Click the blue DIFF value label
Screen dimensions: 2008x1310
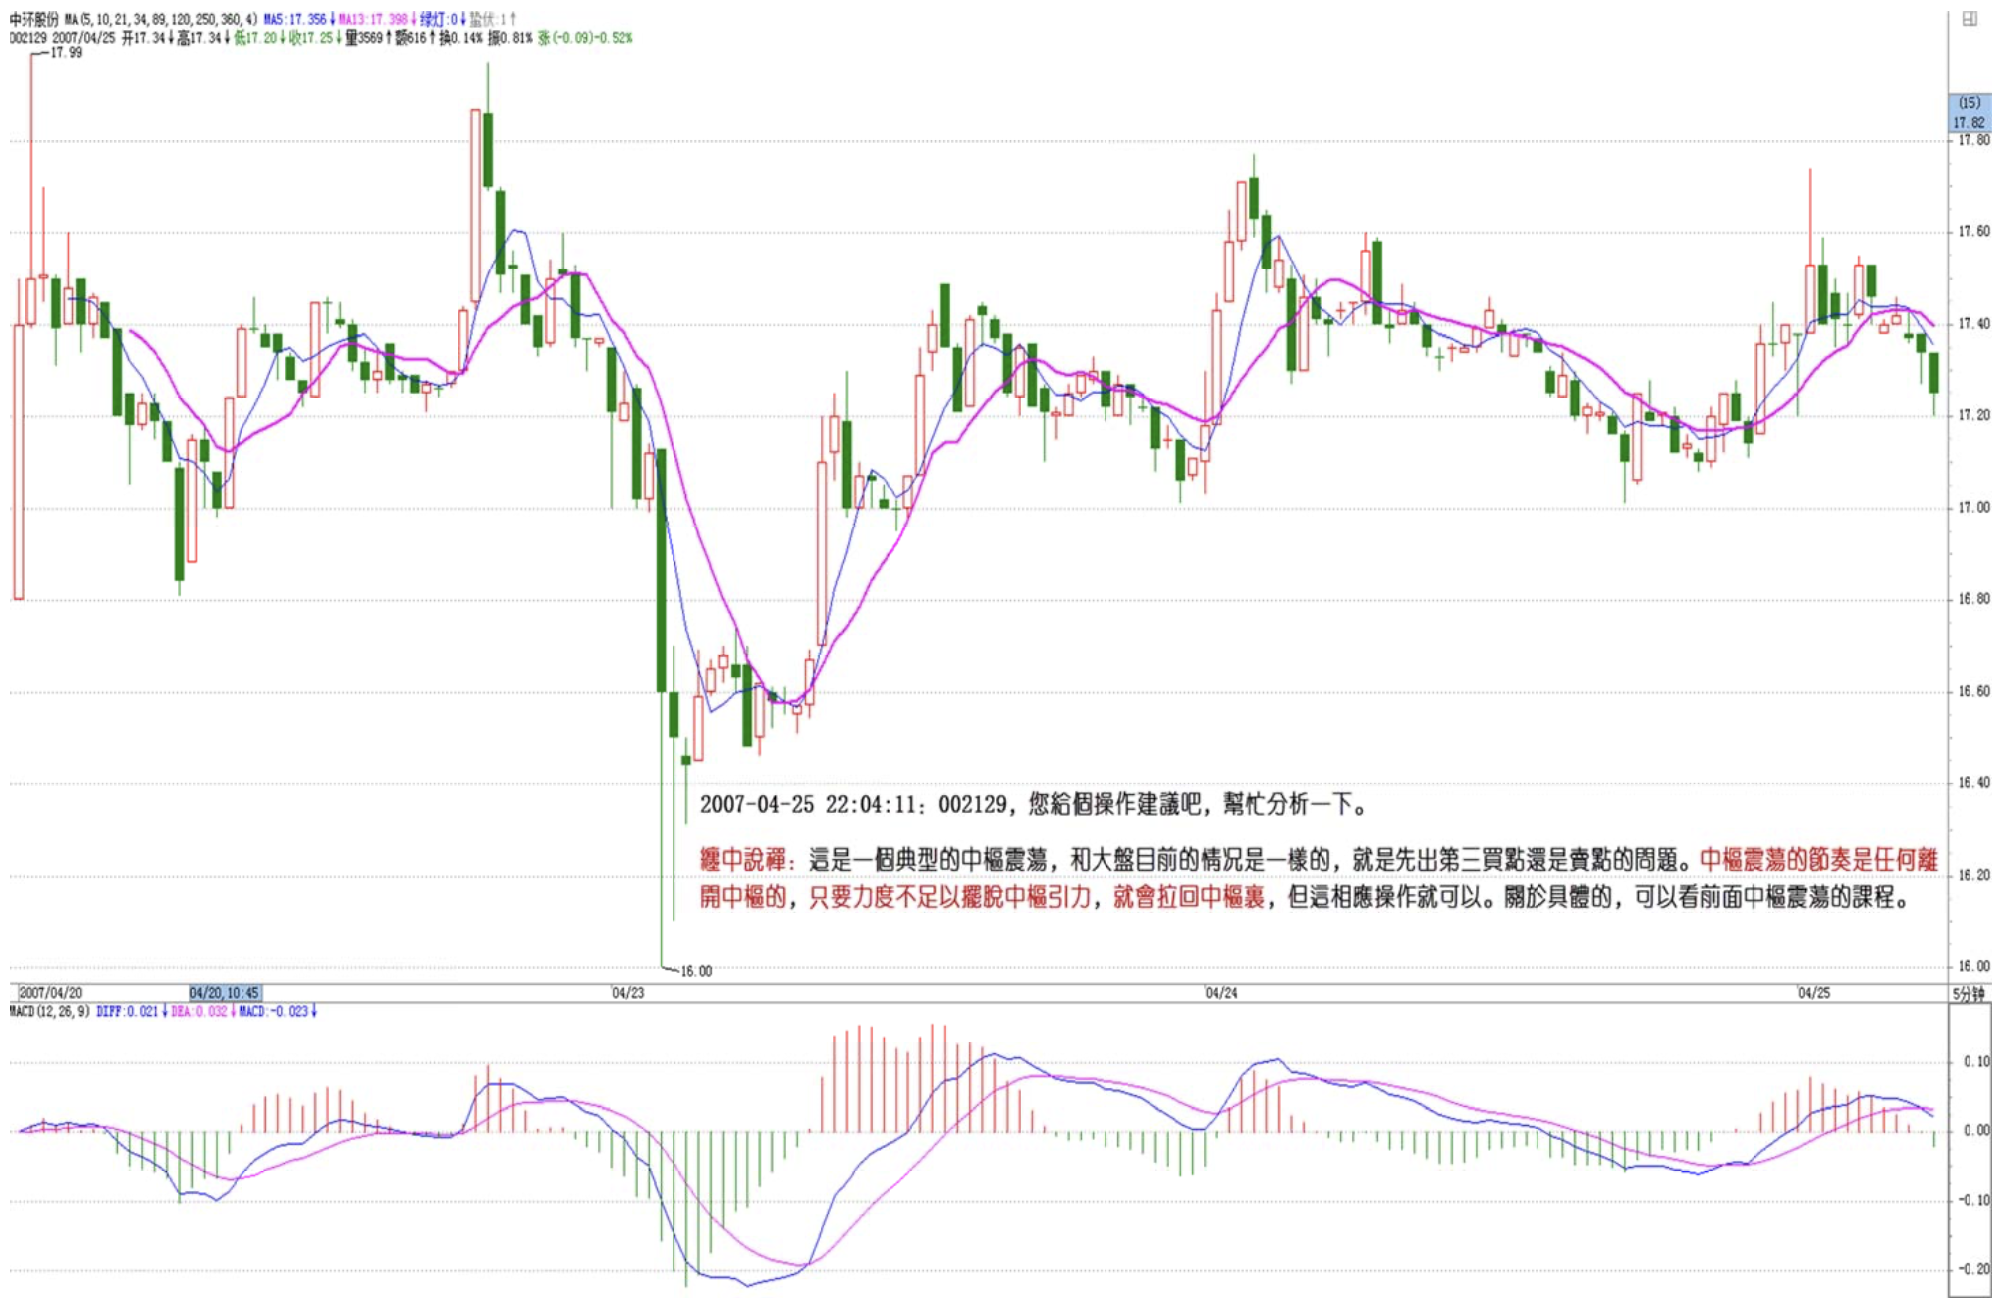point(128,1012)
